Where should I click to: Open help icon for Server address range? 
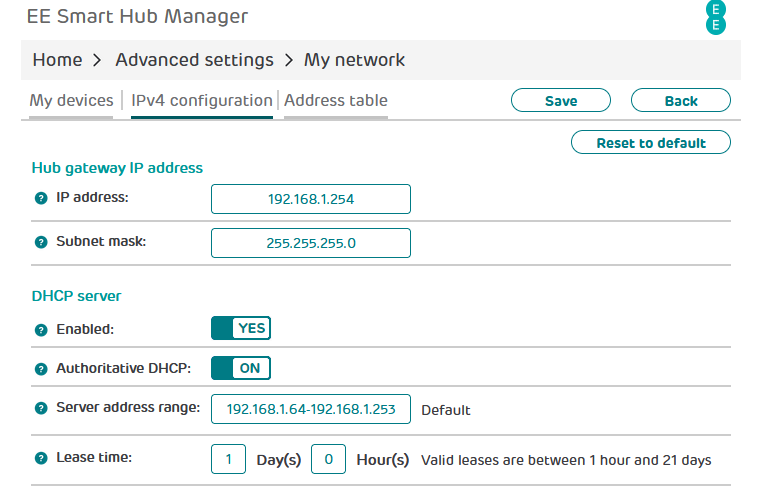coord(41,408)
